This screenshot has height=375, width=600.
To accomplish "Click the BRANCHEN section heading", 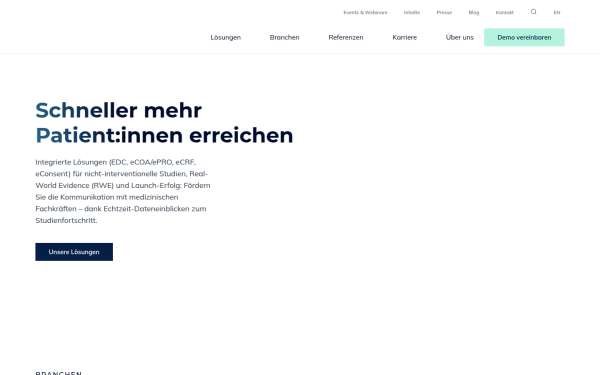I will (59, 373).
